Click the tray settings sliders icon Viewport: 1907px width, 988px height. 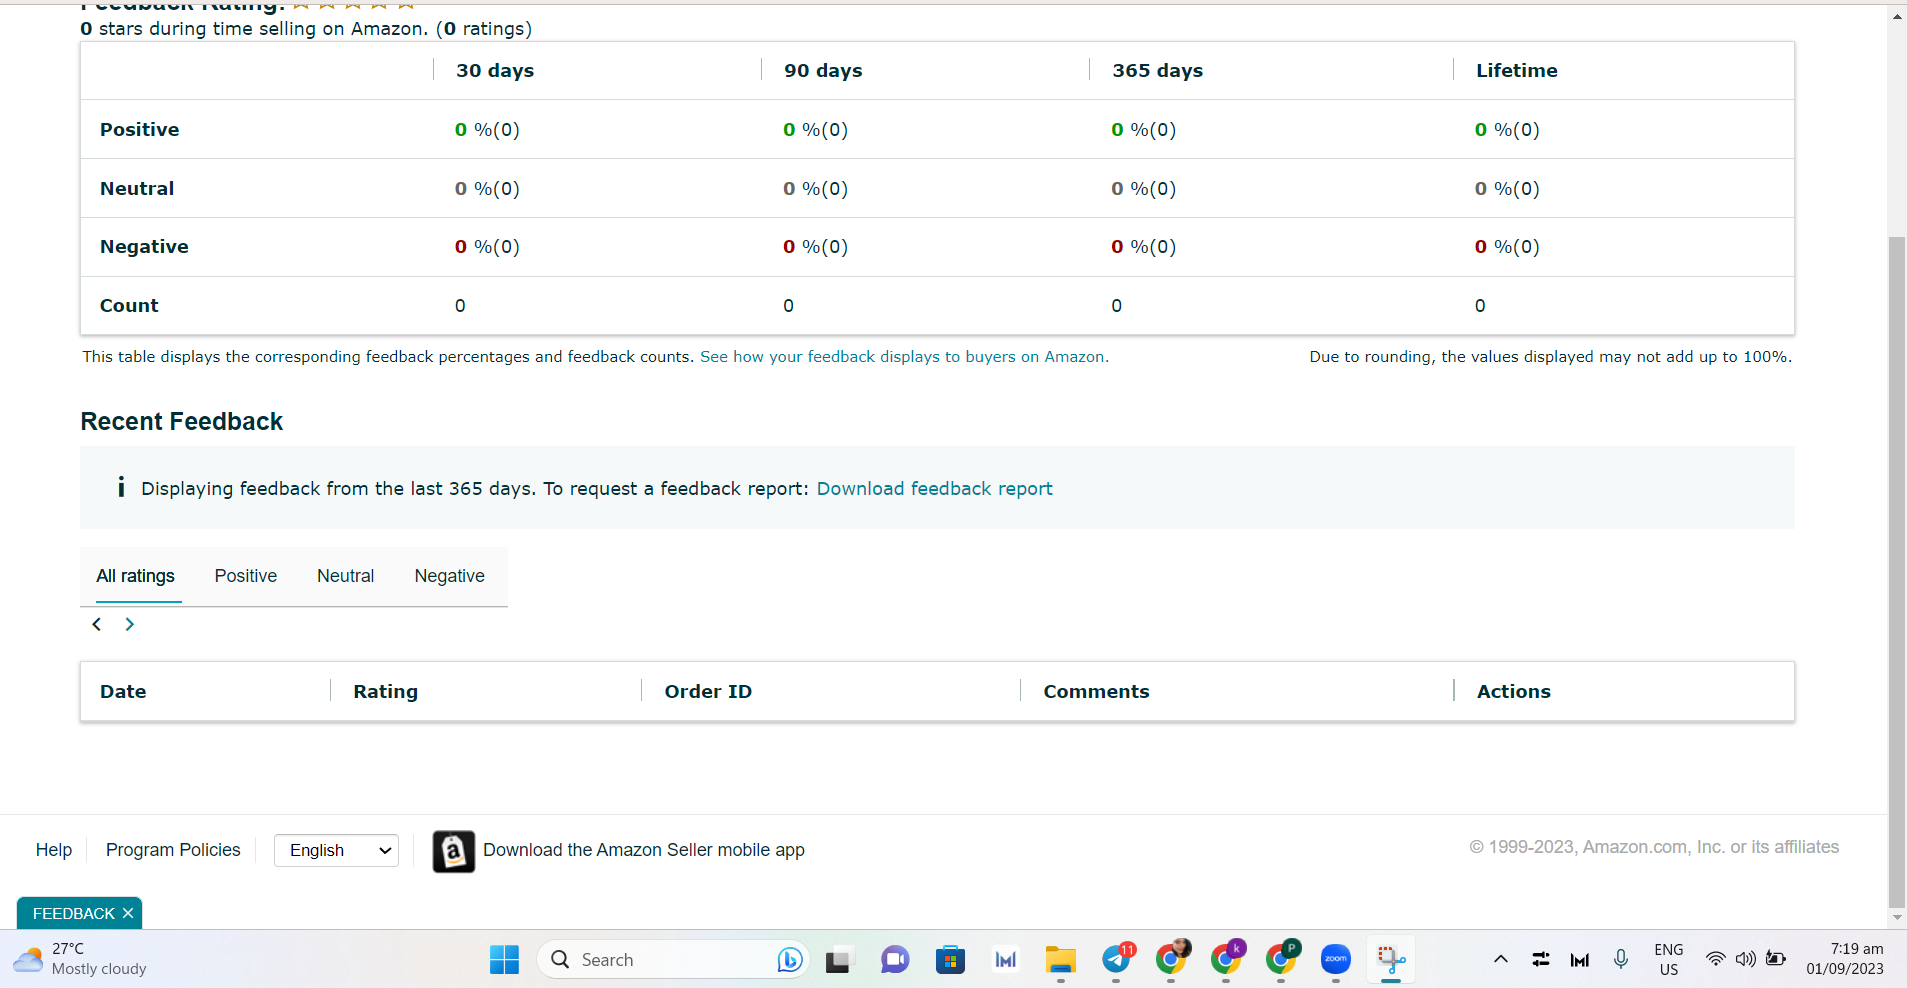(1541, 959)
